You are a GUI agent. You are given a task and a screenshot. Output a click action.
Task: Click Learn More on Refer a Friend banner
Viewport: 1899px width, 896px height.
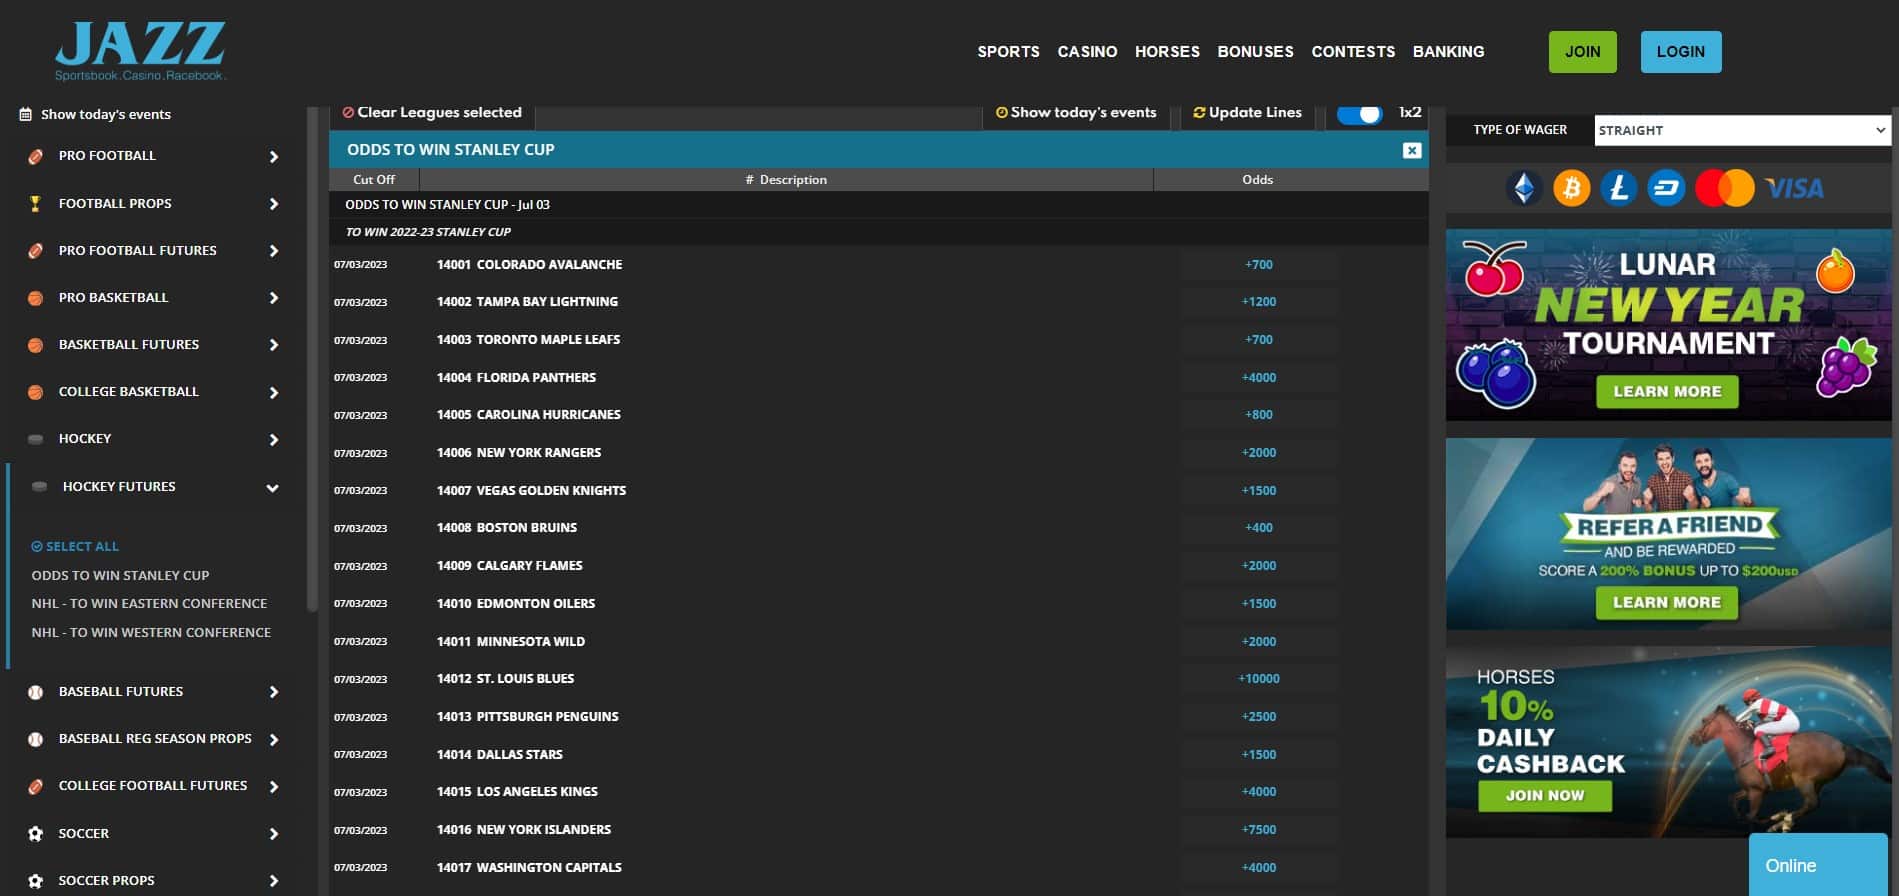(1667, 603)
